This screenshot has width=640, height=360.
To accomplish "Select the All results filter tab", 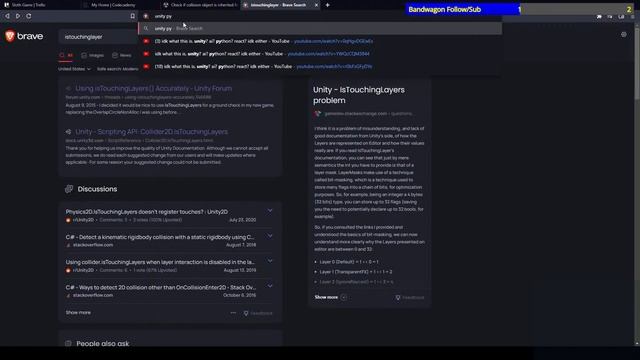I will (x=66, y=56).
